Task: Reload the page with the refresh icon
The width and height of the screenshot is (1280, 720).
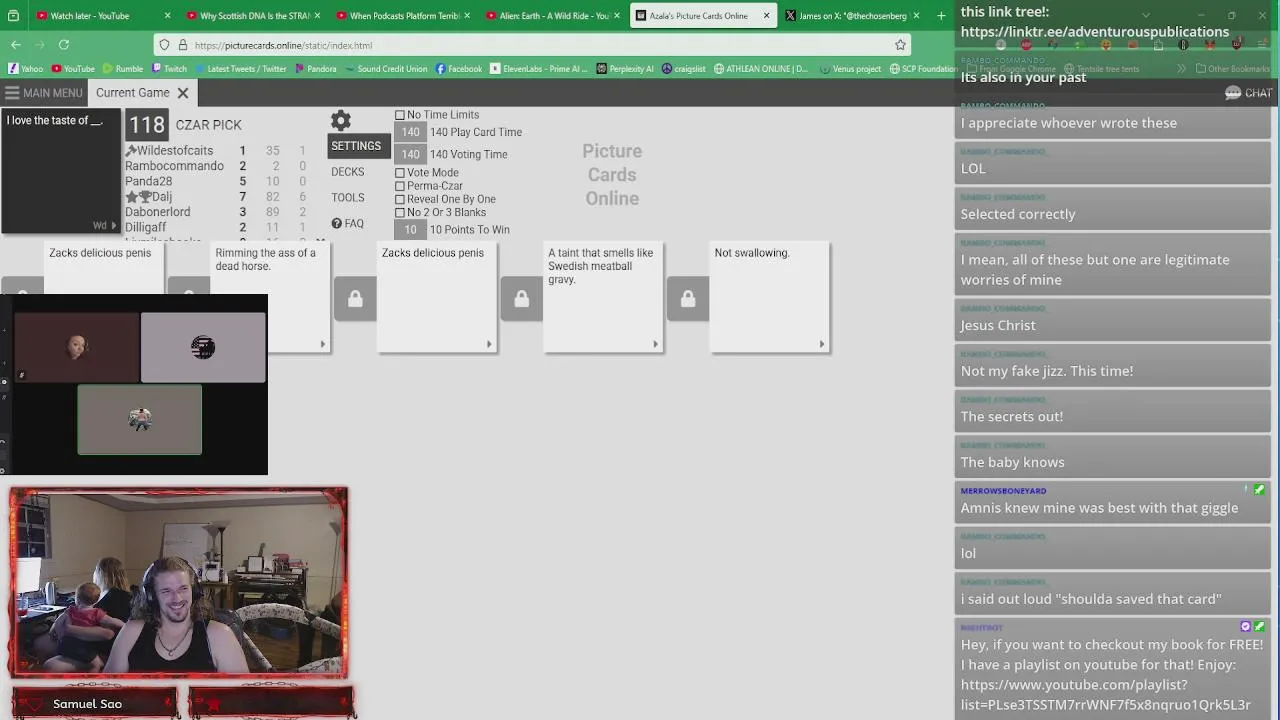Action: [64, 45]
